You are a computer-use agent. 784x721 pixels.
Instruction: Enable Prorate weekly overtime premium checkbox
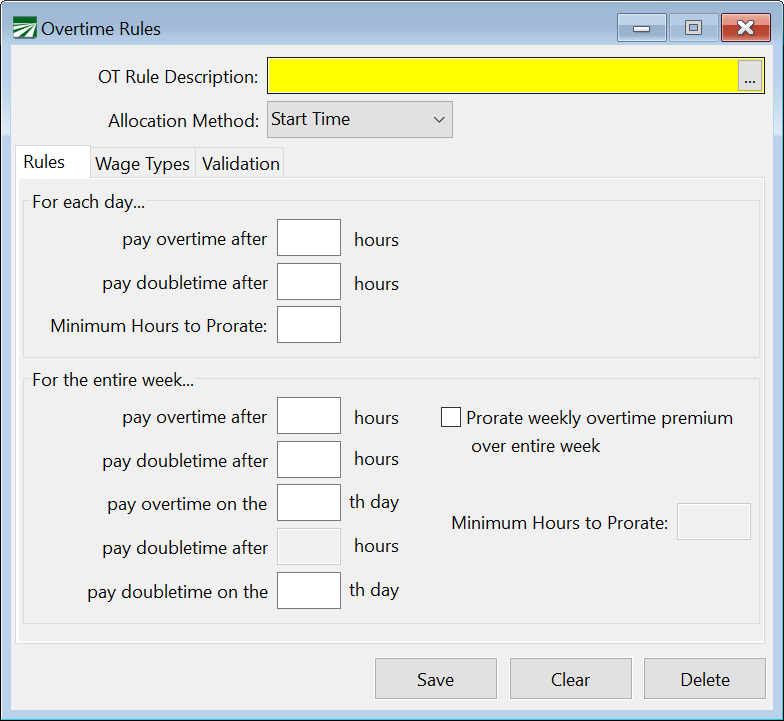[x=451, y=418]
